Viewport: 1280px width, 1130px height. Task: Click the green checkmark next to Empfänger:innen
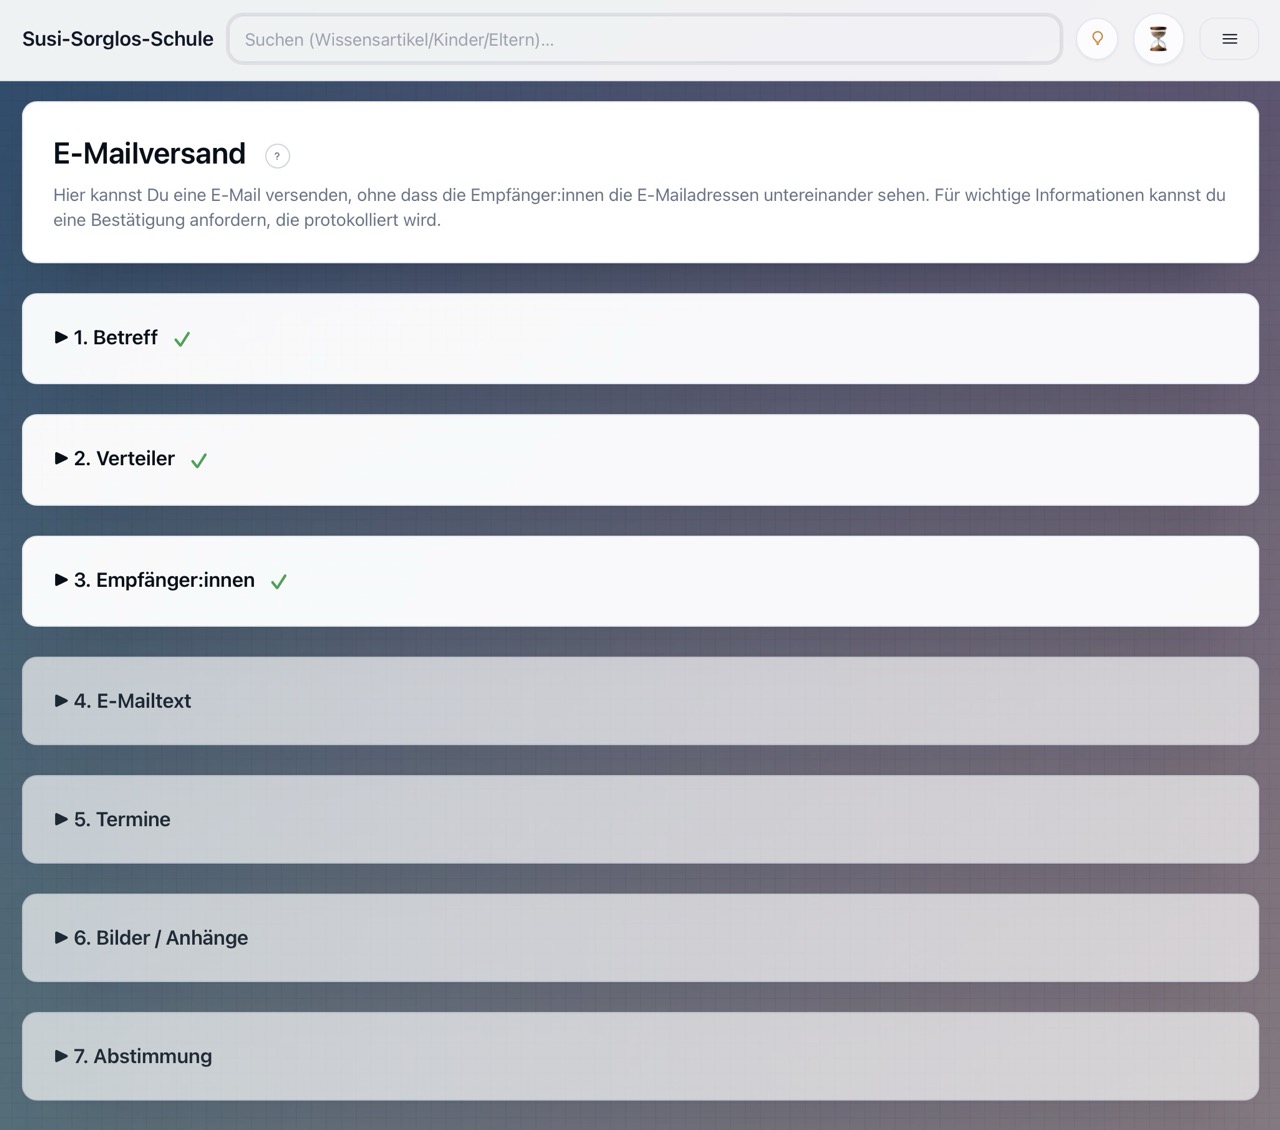pos(279,581)
